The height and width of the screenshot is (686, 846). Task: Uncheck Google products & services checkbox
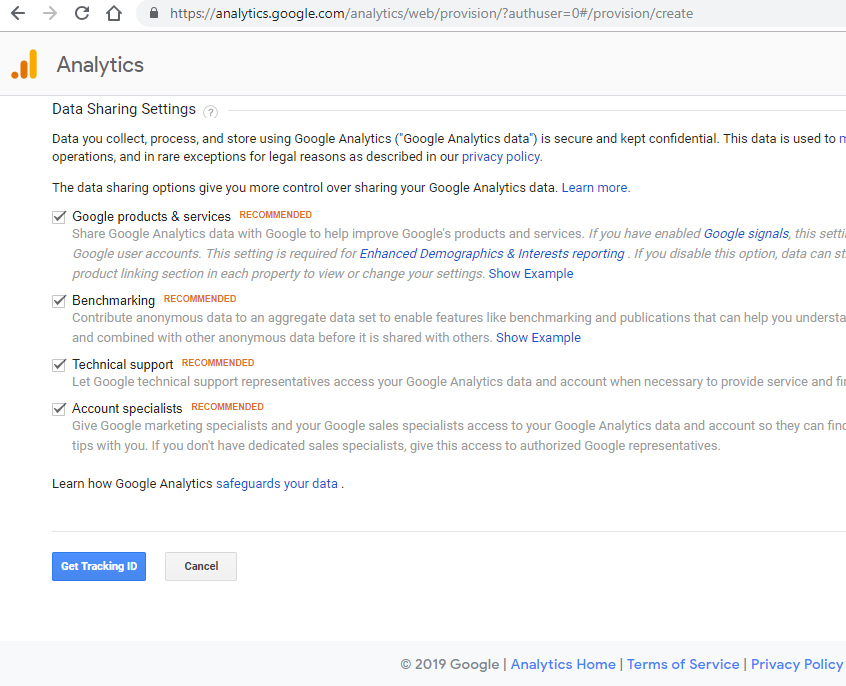[x=59, y=217]
